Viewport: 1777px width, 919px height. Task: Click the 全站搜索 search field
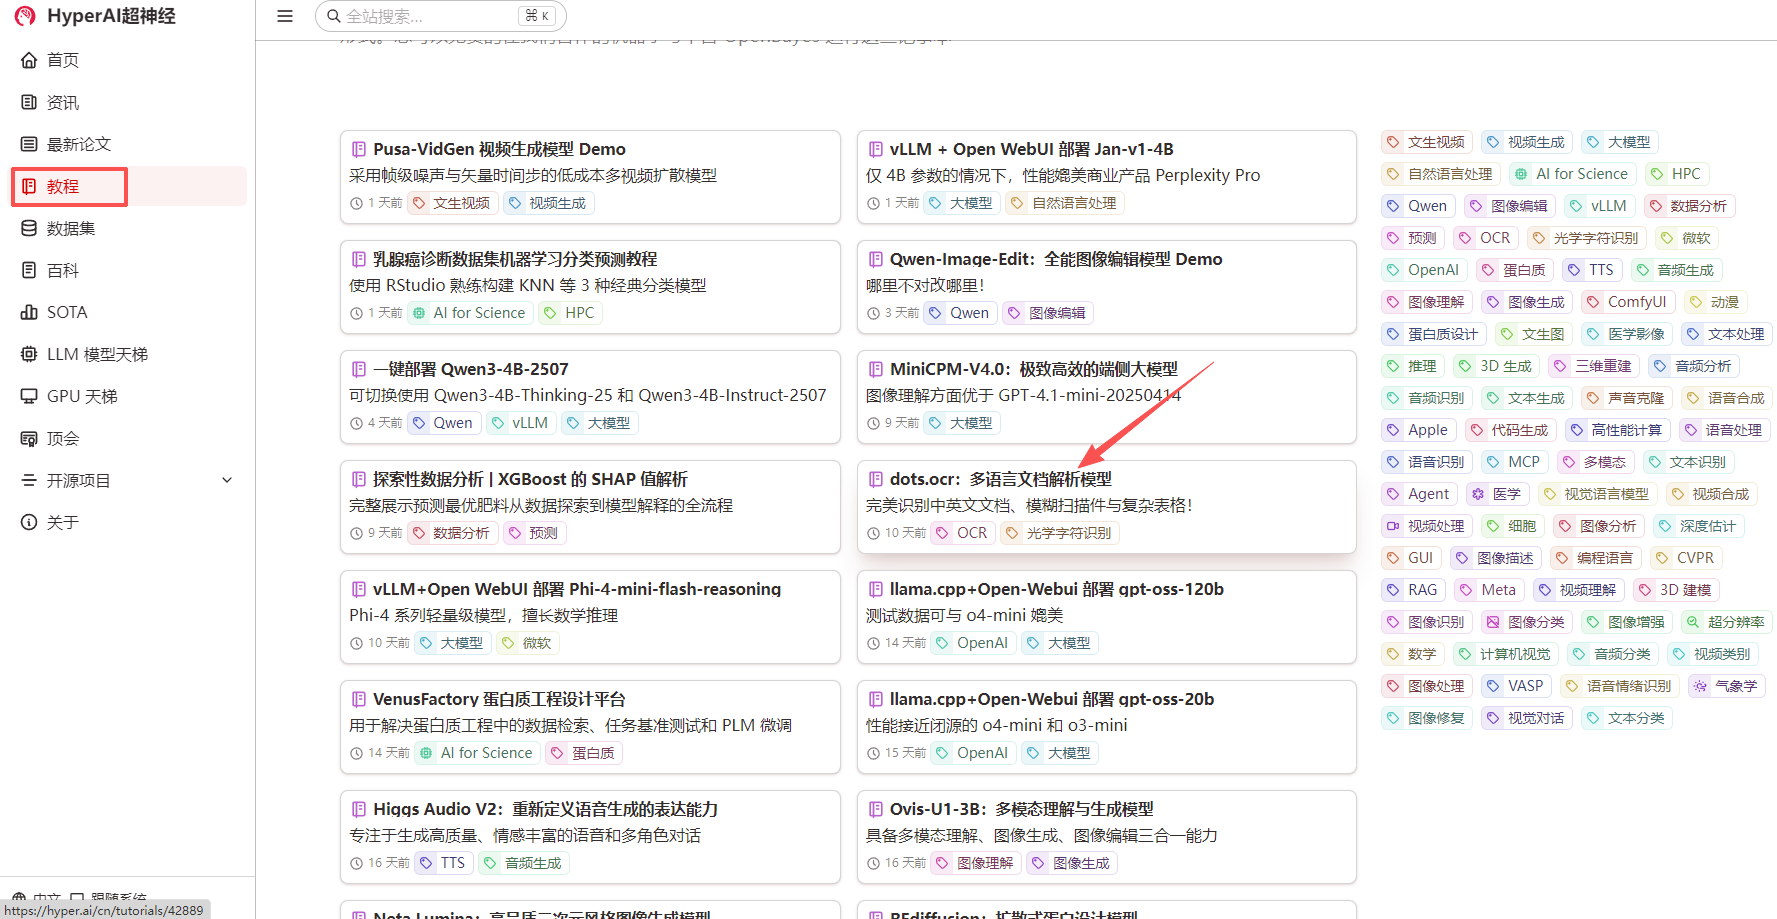[430, 16]
